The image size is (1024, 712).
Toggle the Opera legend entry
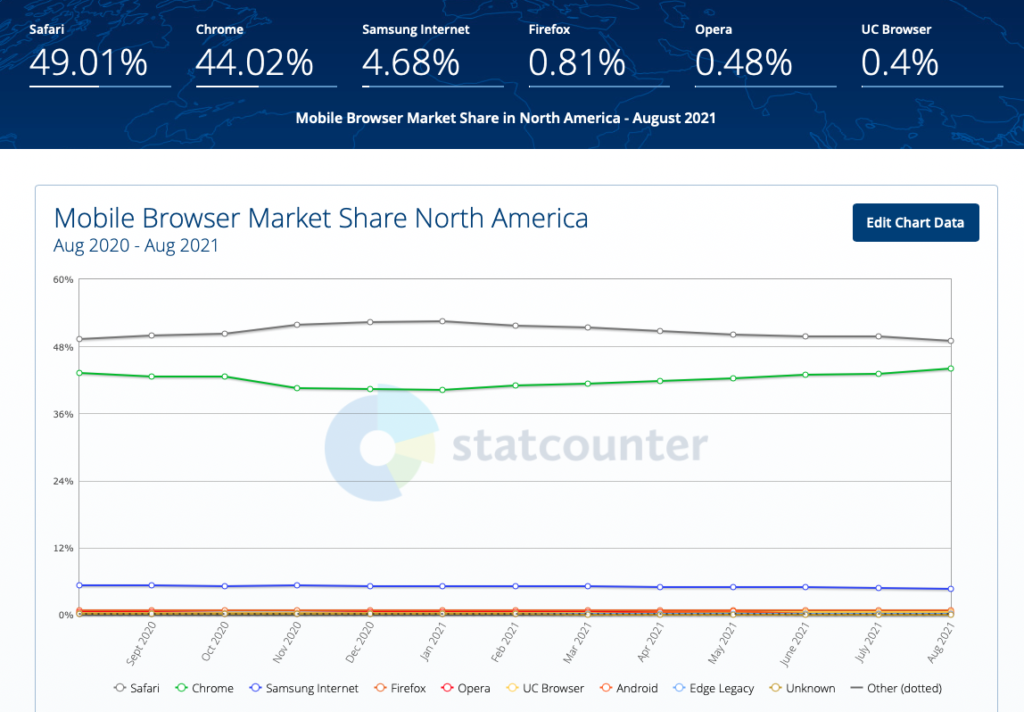466,688
